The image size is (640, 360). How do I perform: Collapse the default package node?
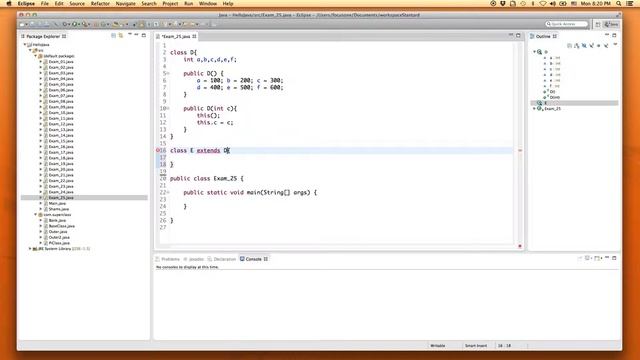tap(36, 56)
